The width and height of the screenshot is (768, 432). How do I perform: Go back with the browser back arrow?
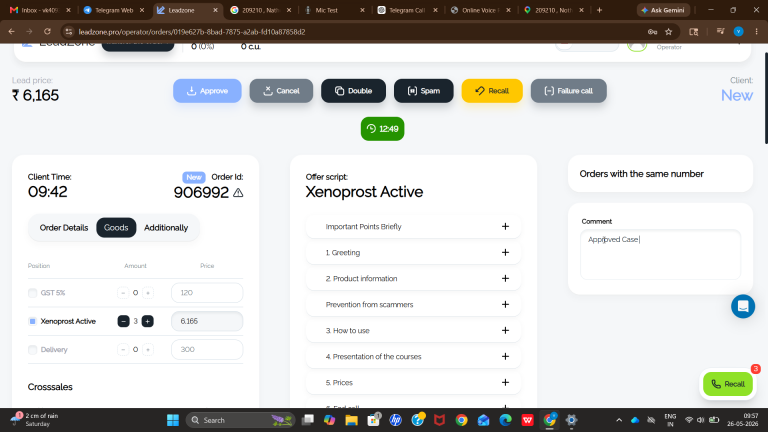pos(12,31)
